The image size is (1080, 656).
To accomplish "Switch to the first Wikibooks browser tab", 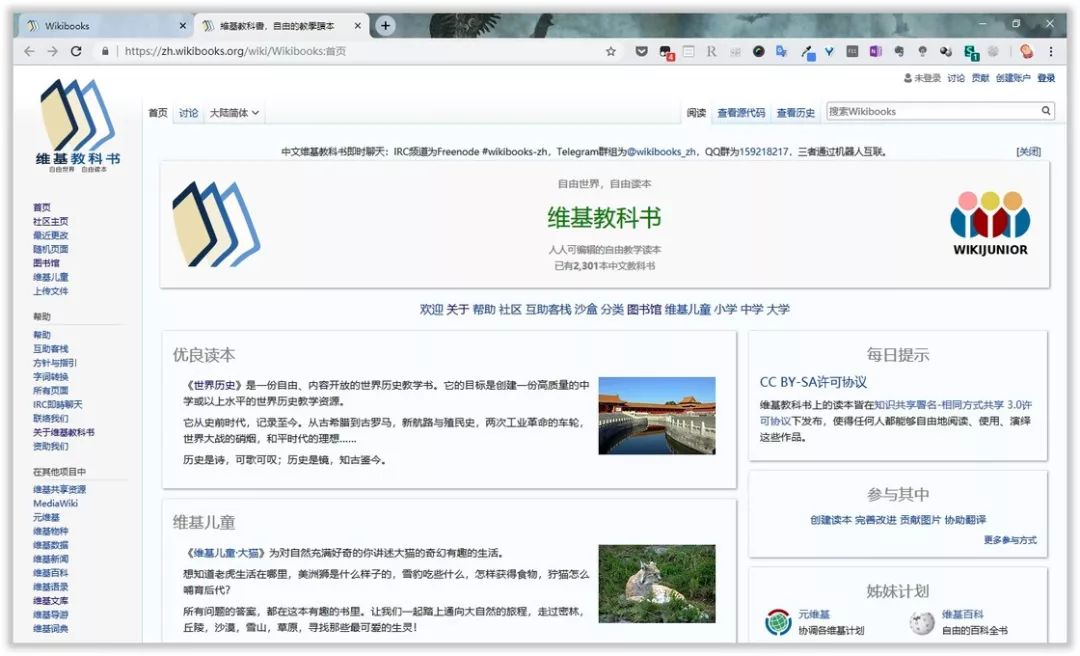I will click(103, 26).
